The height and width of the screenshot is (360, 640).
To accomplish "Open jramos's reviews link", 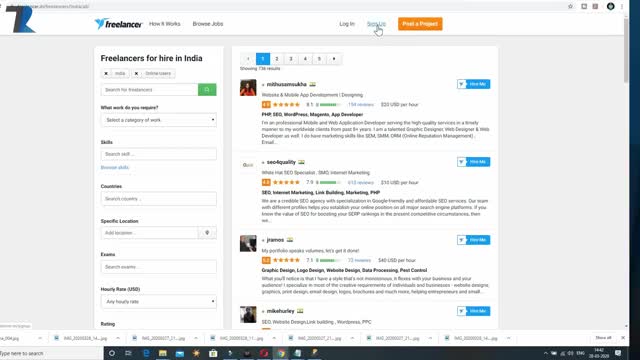I will click(x=359, y=260).
